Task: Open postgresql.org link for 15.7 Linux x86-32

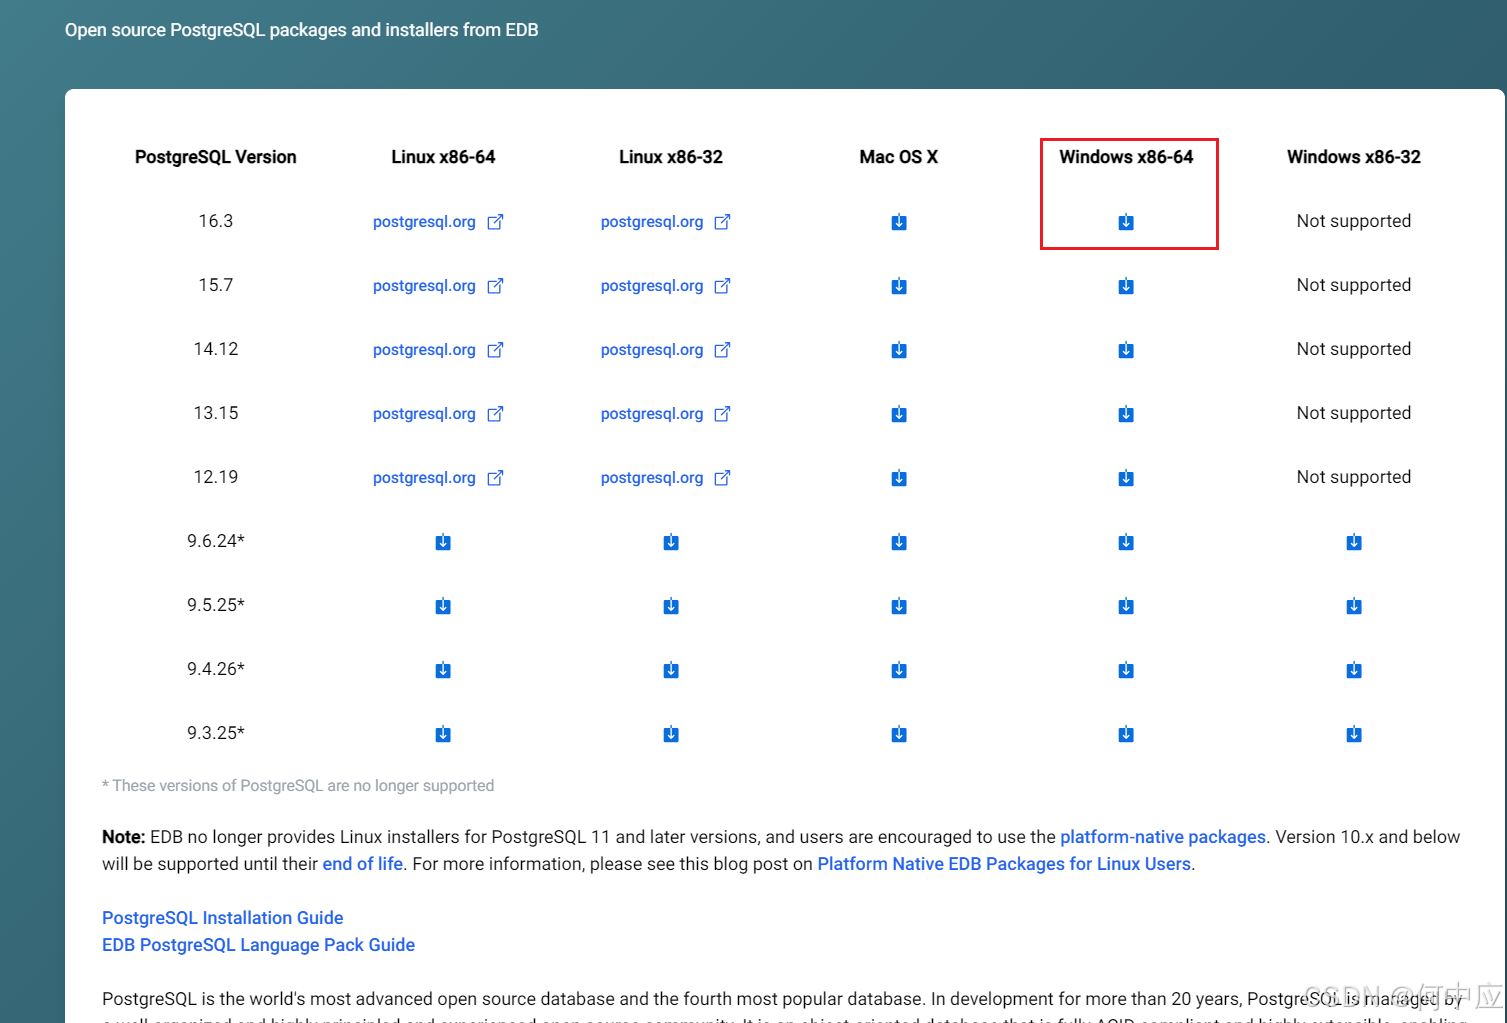Action: [666, 286]
